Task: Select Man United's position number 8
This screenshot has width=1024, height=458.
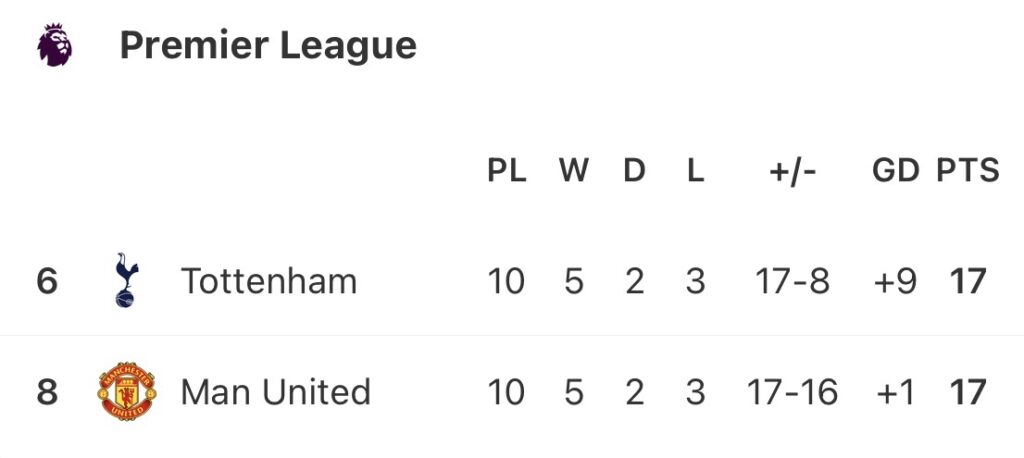Action: click(47, 392)
